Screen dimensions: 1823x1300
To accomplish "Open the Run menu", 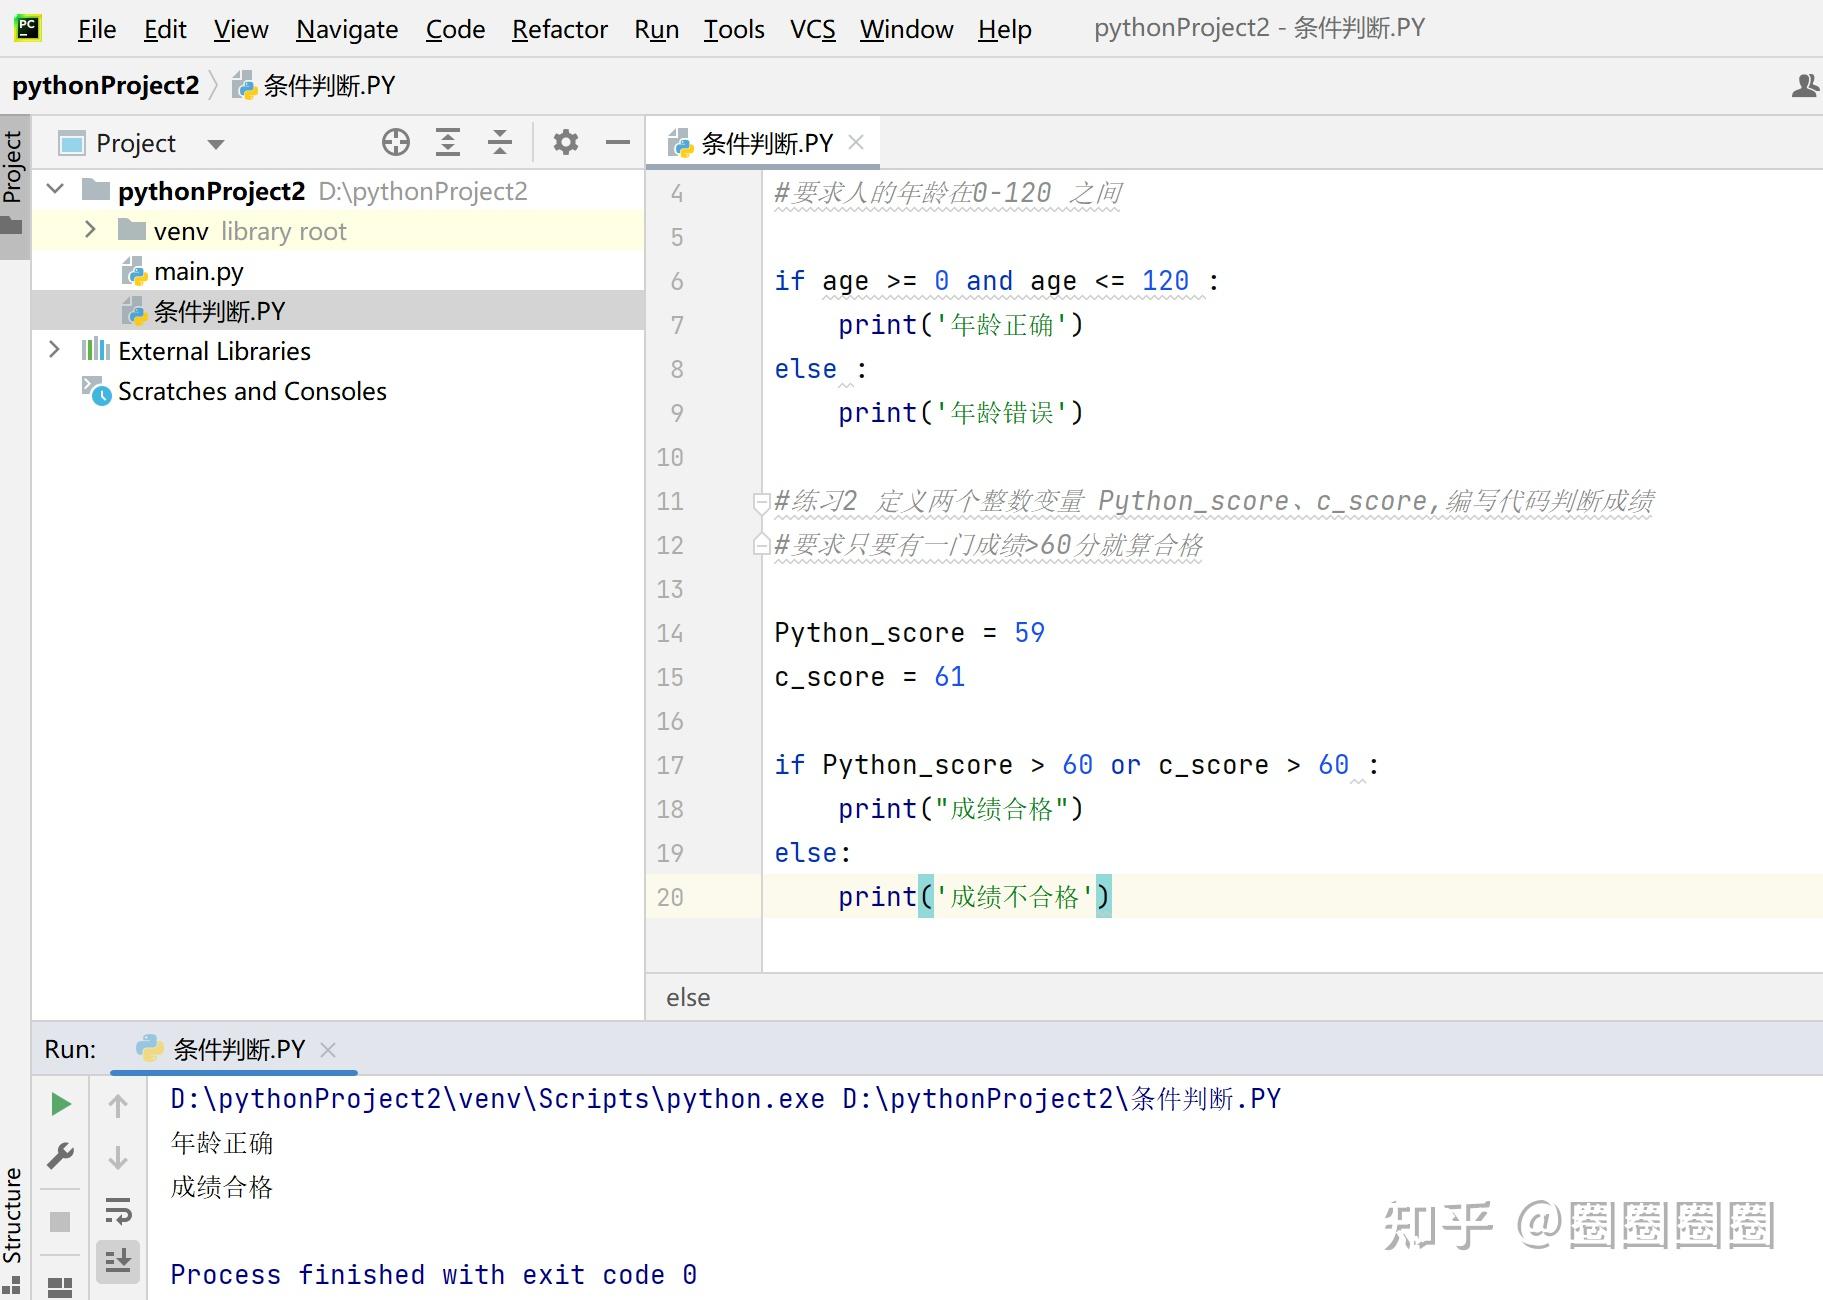I will (x=657, y=29).
